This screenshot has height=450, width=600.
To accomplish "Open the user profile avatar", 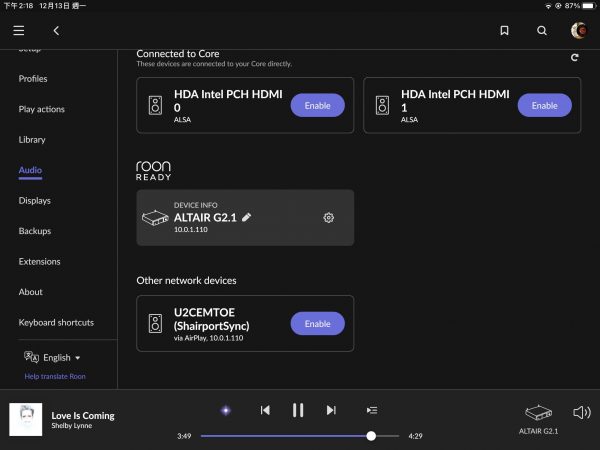I will [579, 31].
